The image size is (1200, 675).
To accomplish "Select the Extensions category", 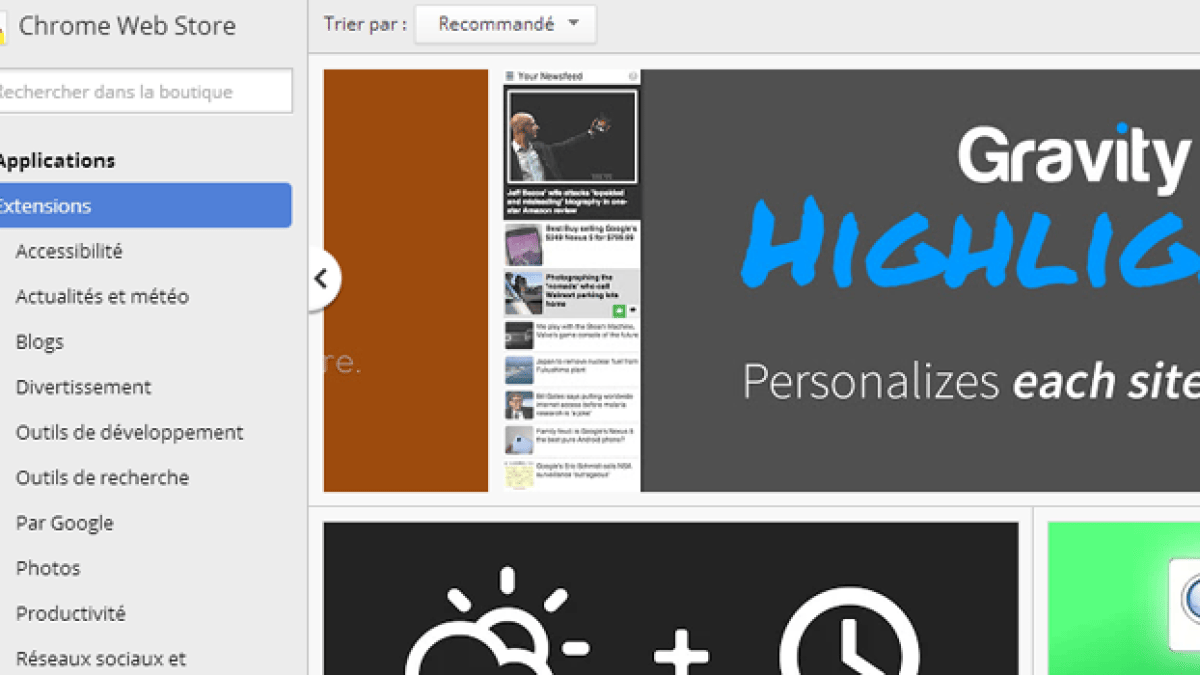I will [x=146, y=206].
